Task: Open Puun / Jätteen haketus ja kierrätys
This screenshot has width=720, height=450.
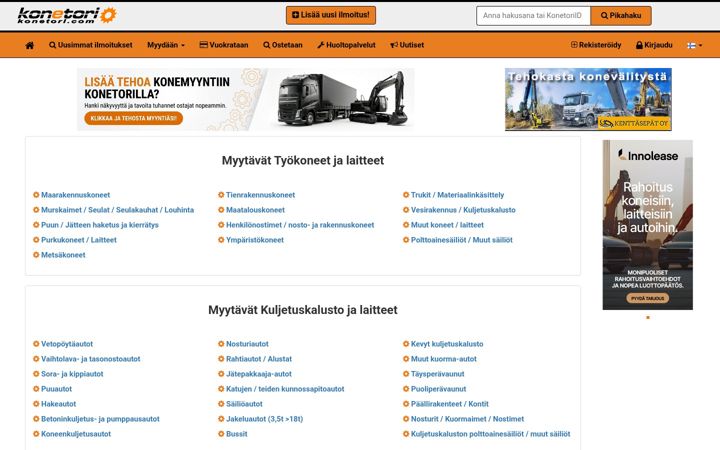Action: pyautogui.click(x=100, y=225)
